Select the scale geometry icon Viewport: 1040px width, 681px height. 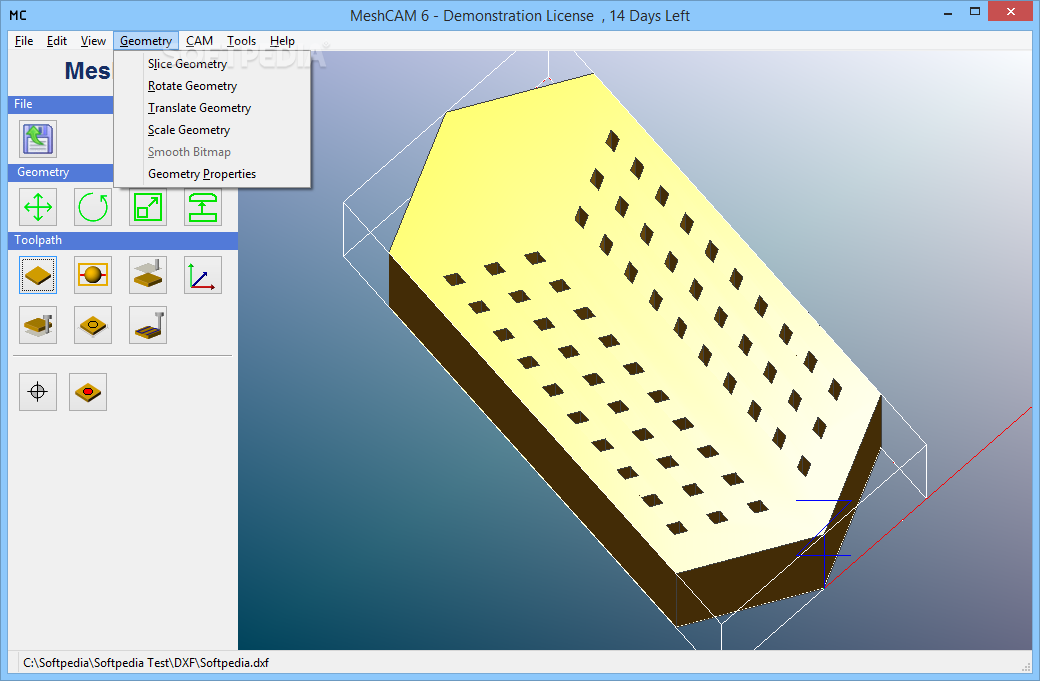(x=148, y=207)
